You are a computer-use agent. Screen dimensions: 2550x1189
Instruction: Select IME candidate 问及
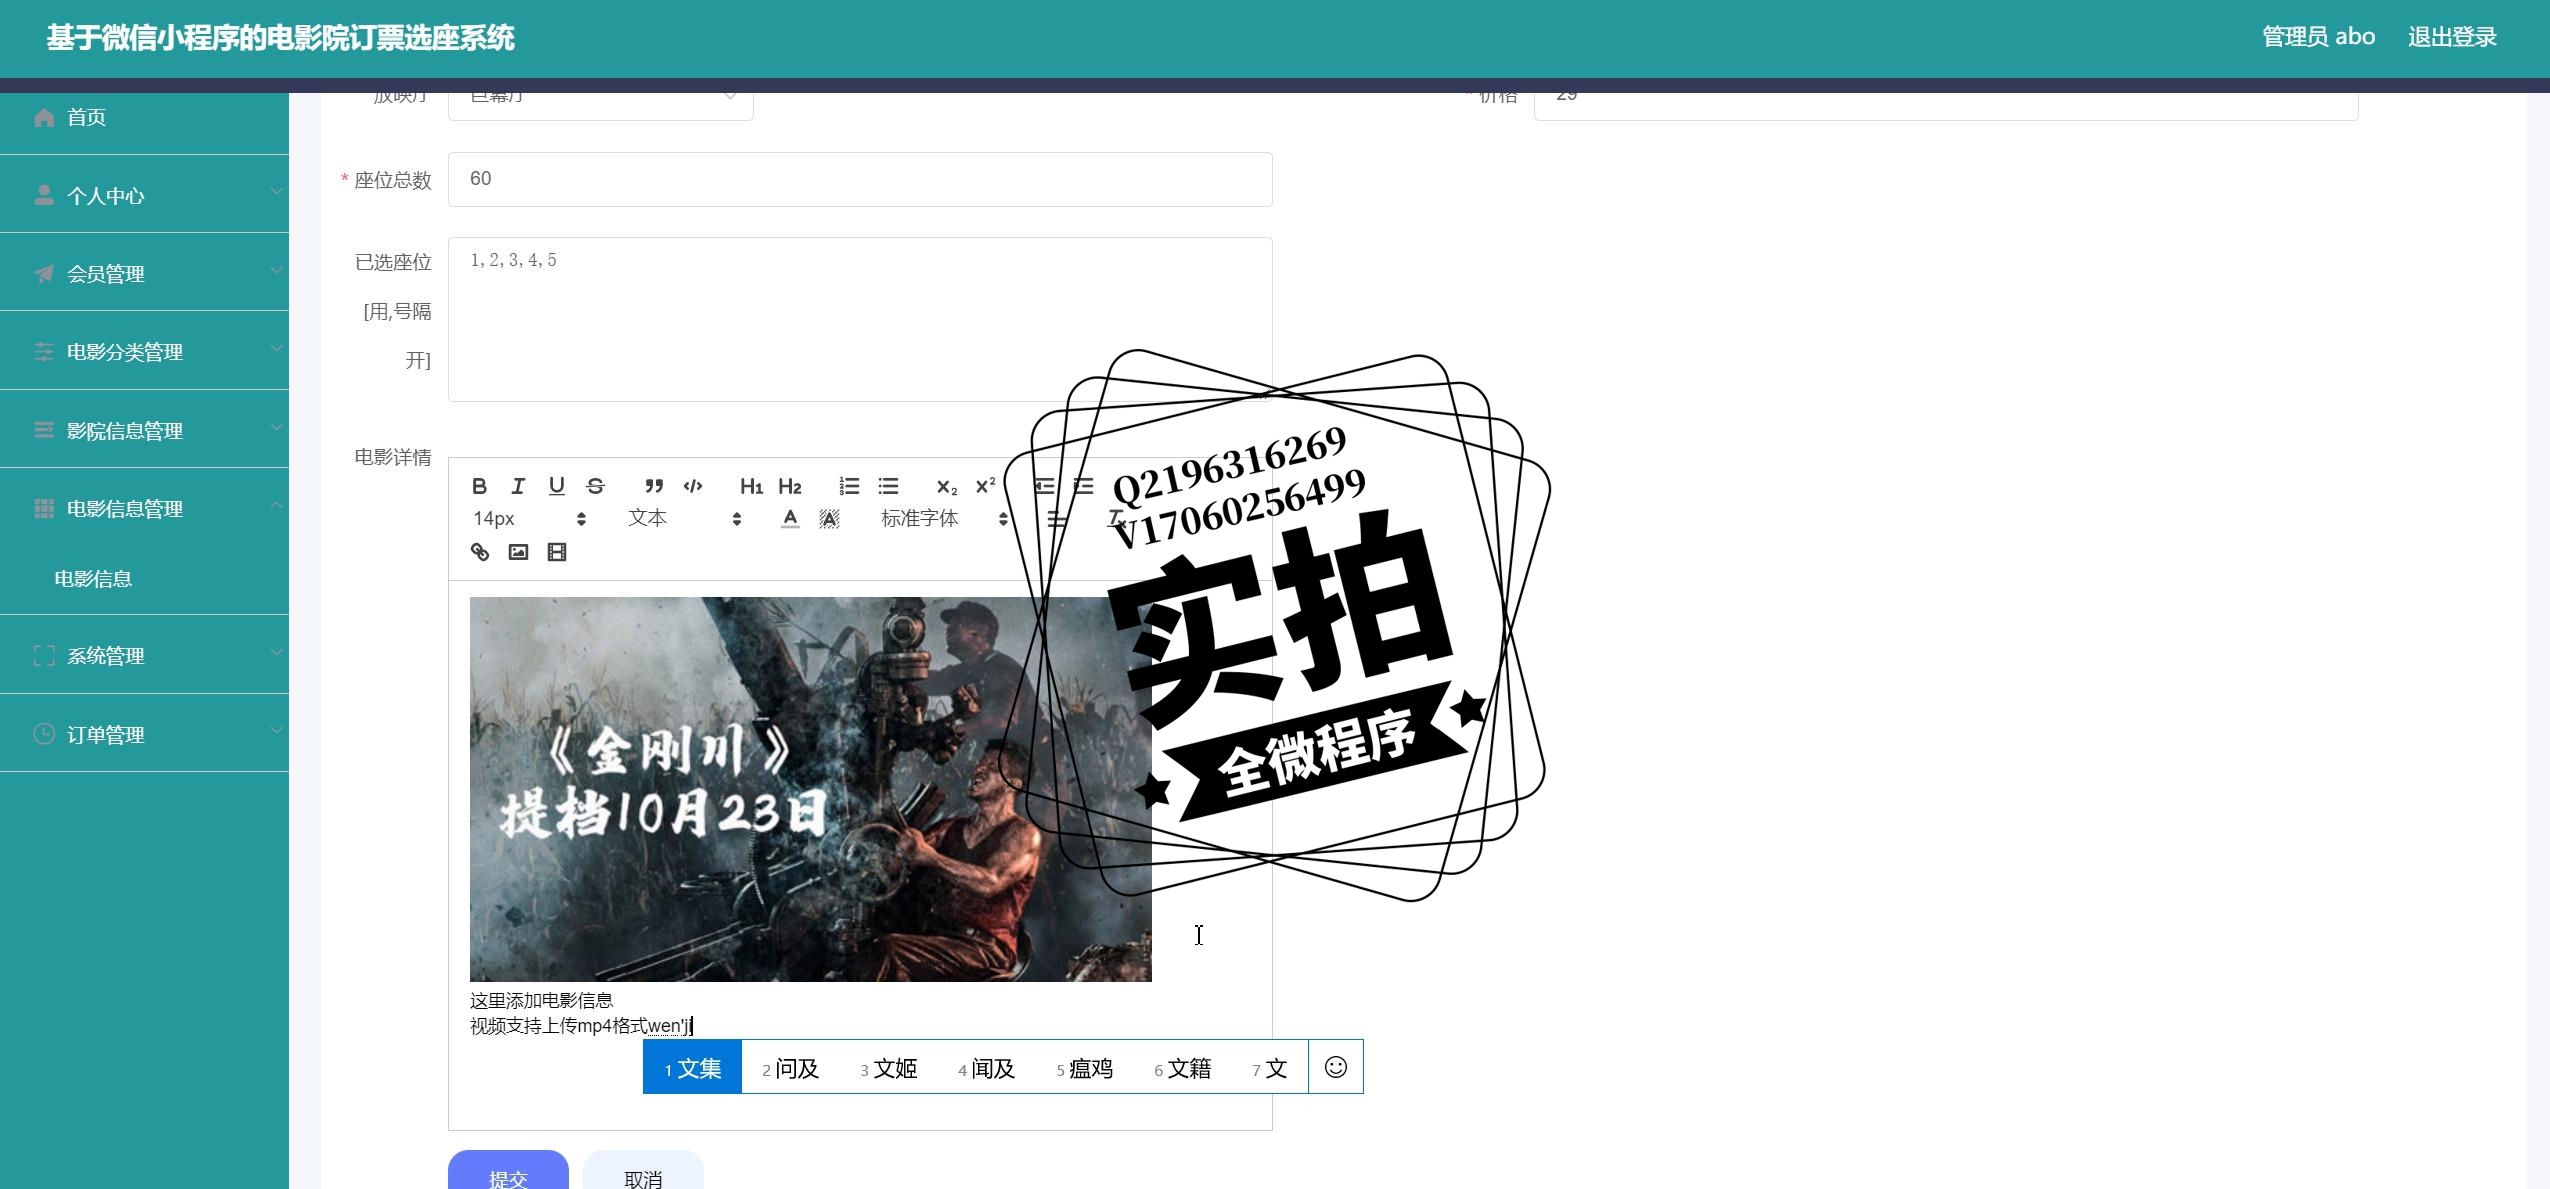point(790,1068)
